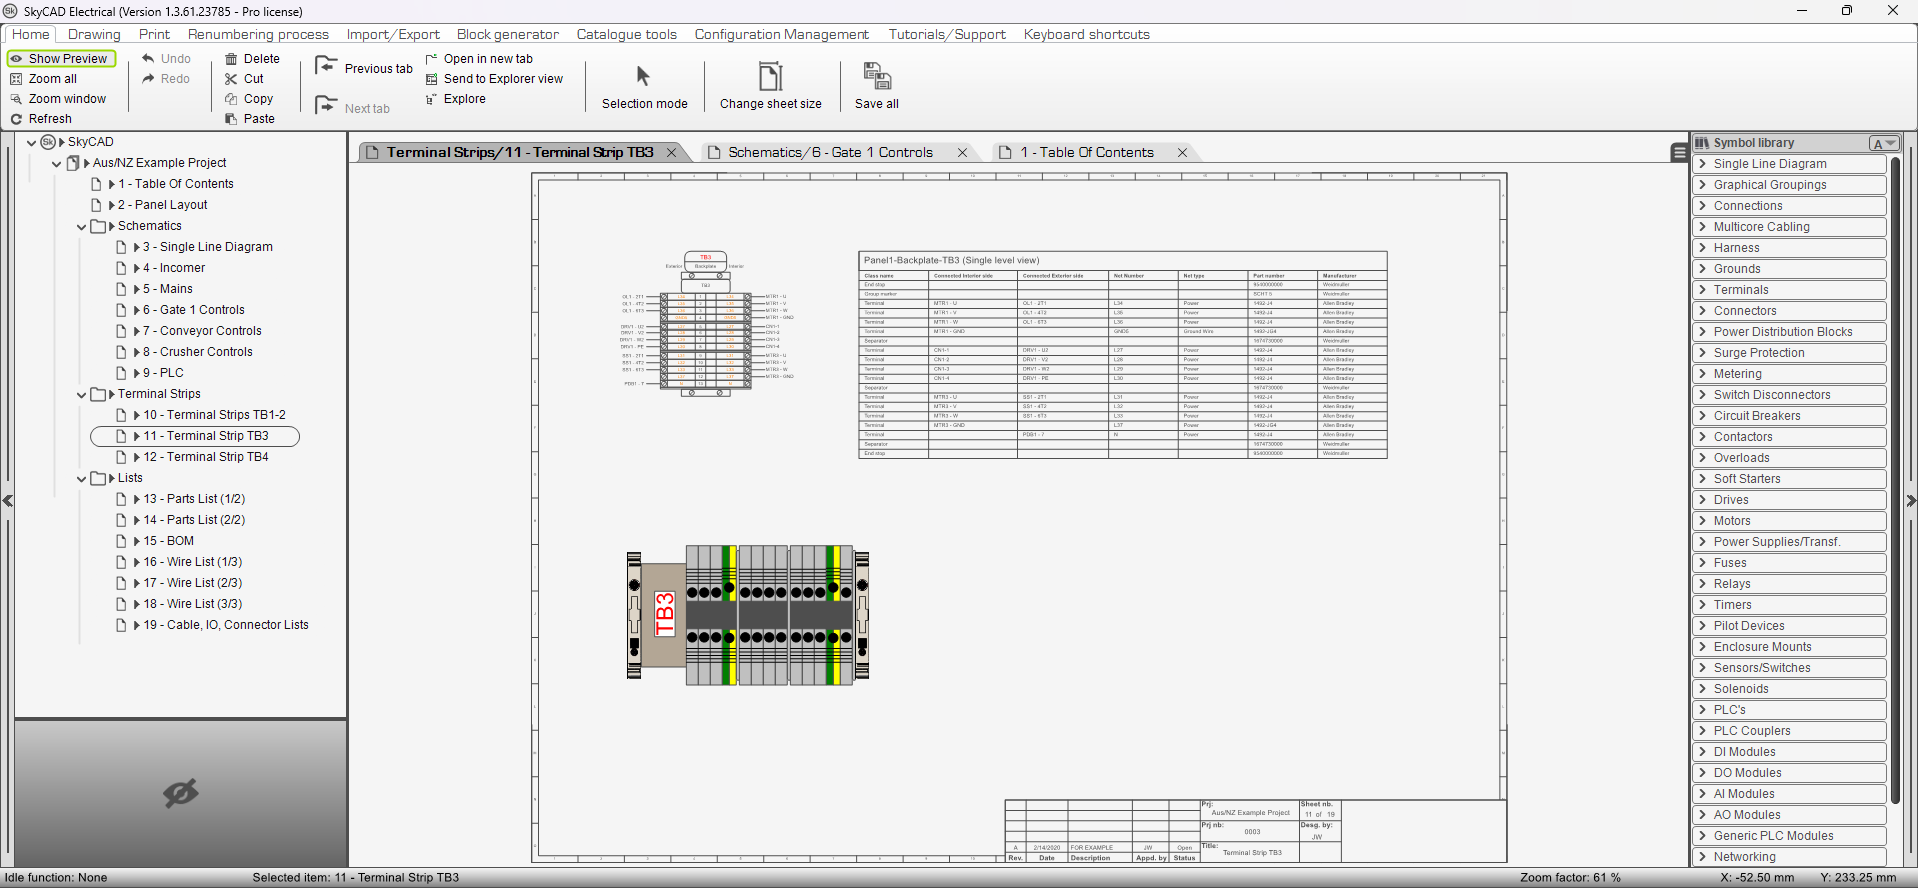This screenshot has height=888, width=1918.
Task: Click the Selection mode arrow icon
Action: pos(643,77)
